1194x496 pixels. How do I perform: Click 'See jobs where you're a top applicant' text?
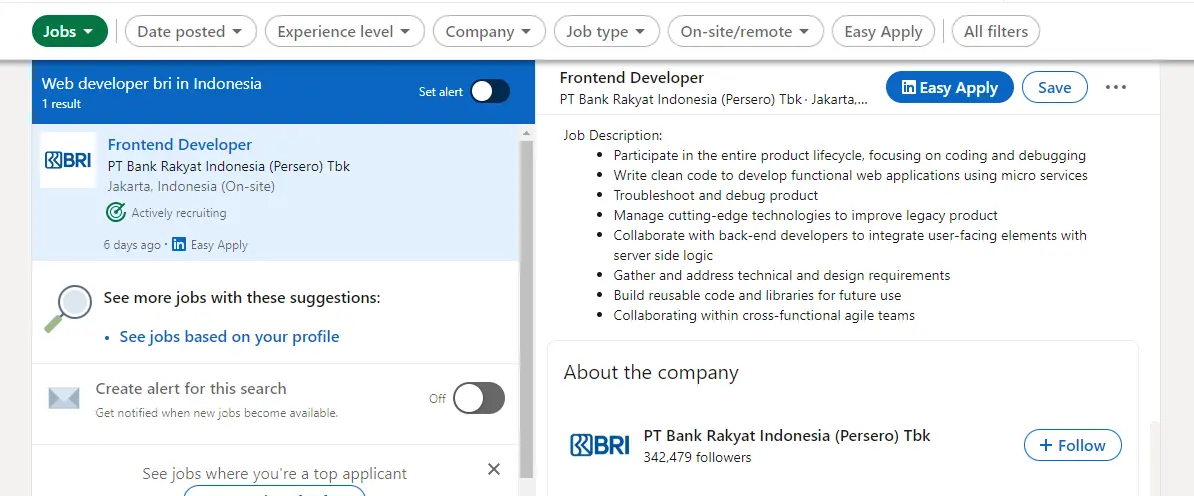pos(275,474)
